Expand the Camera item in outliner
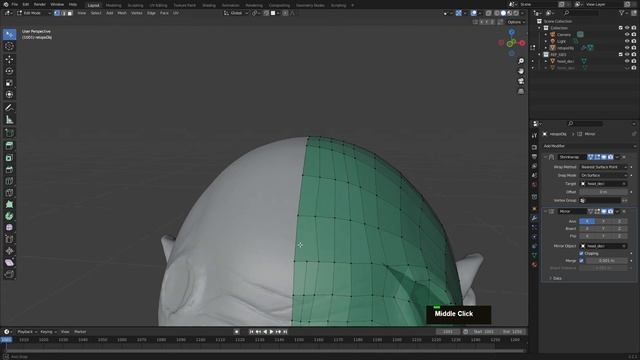The image size is (640, 360). coord(546,35)
